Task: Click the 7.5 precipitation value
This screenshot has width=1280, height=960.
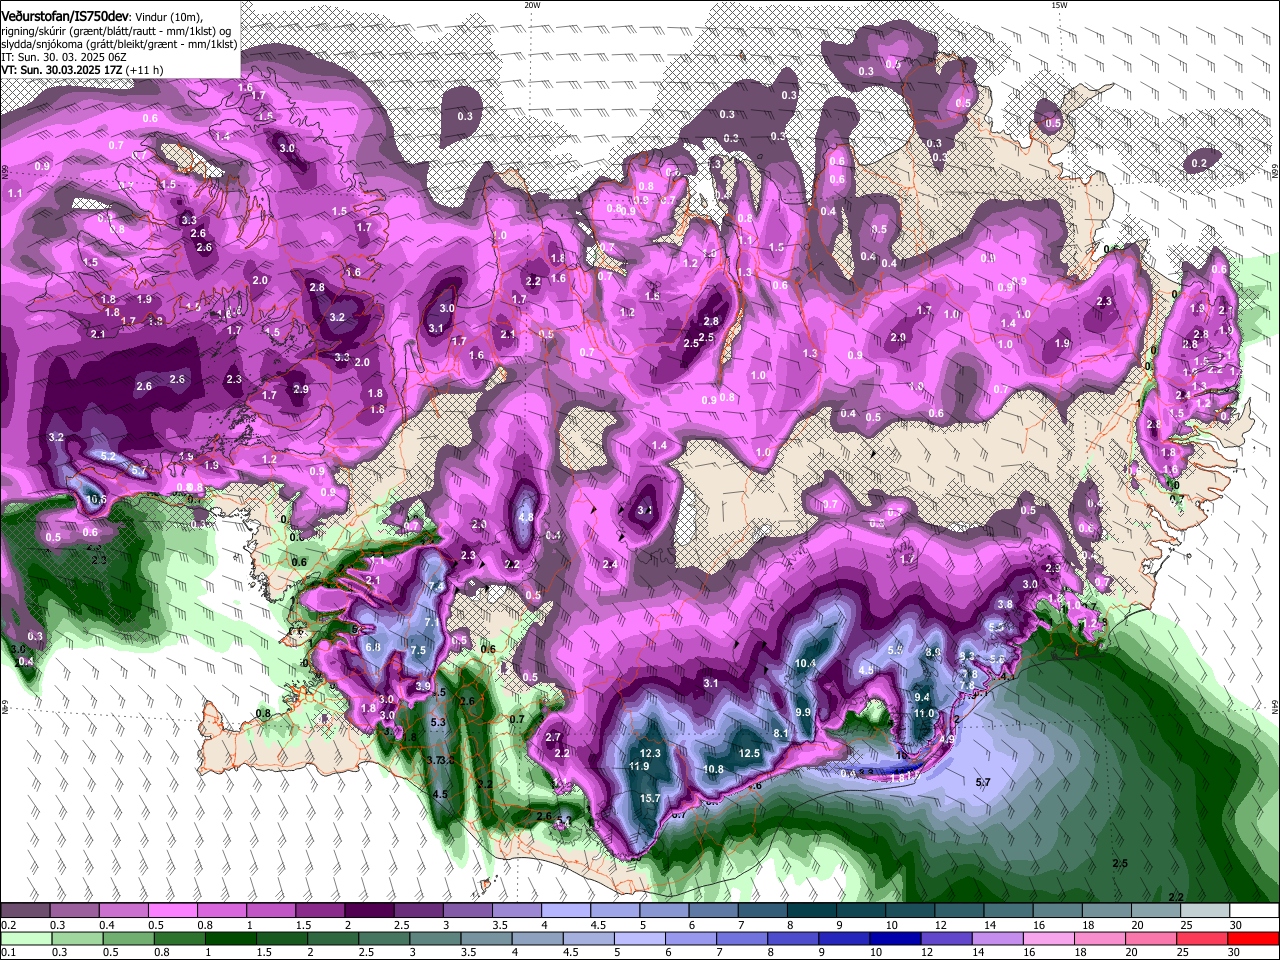Action: tap(418, 650)
